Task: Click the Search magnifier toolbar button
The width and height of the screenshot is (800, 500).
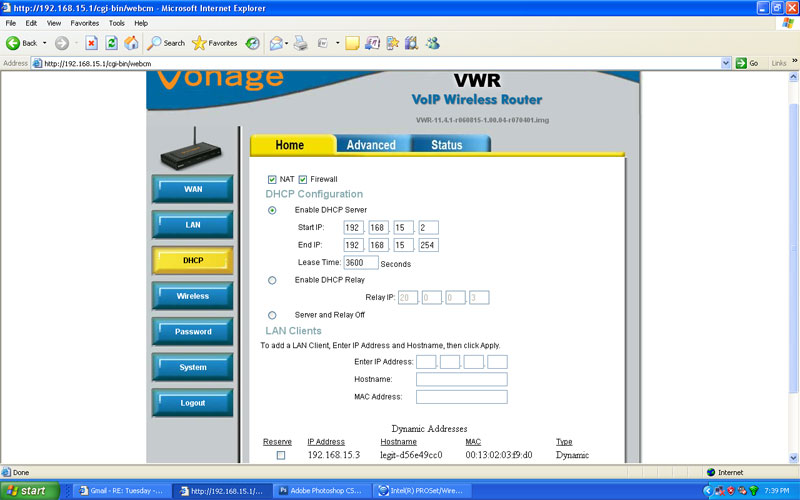Action: (166, 43)
